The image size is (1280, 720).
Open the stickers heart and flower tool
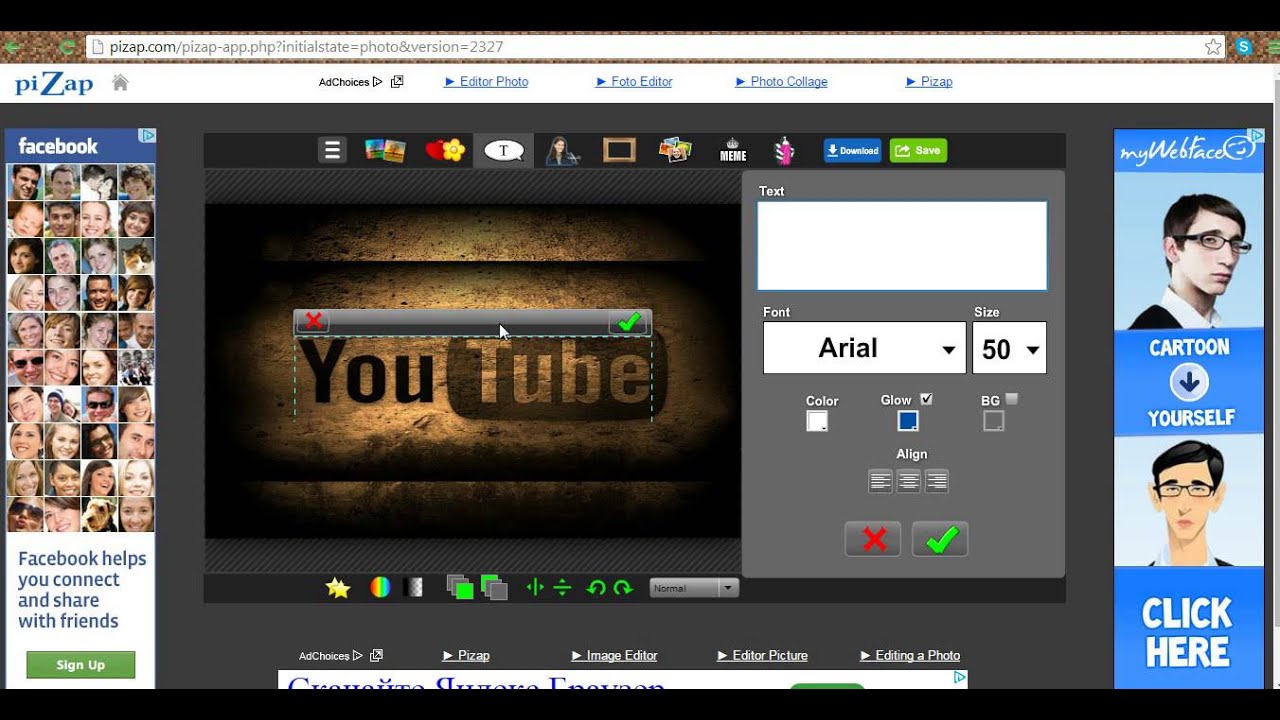[445, 150]
